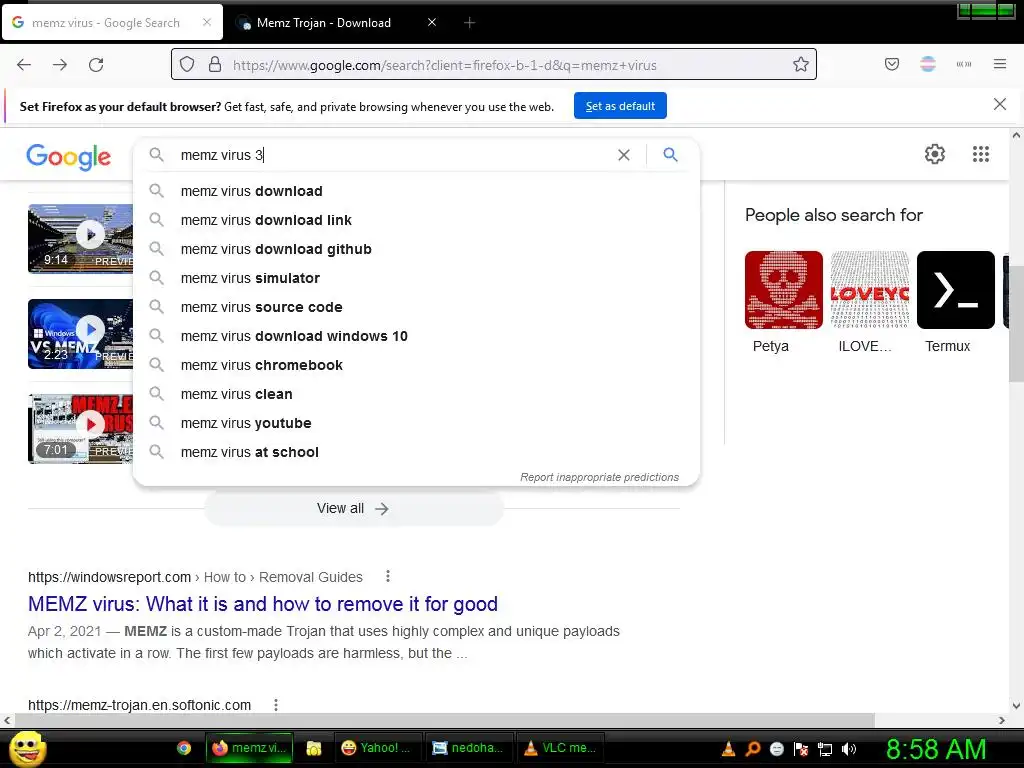1024x768 pixels.
Task: Focus the Firefox address bar
Action: coord(493,65)
